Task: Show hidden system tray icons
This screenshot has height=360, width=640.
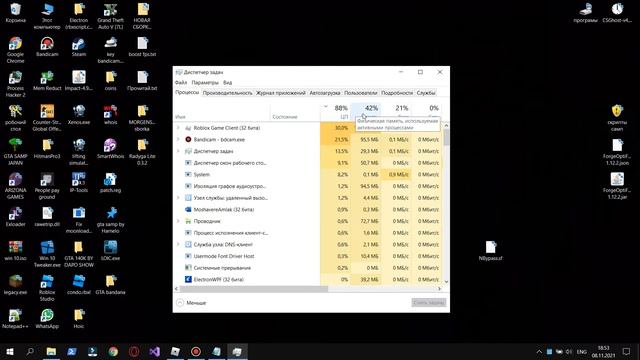Action: click(x=539, y=352)
